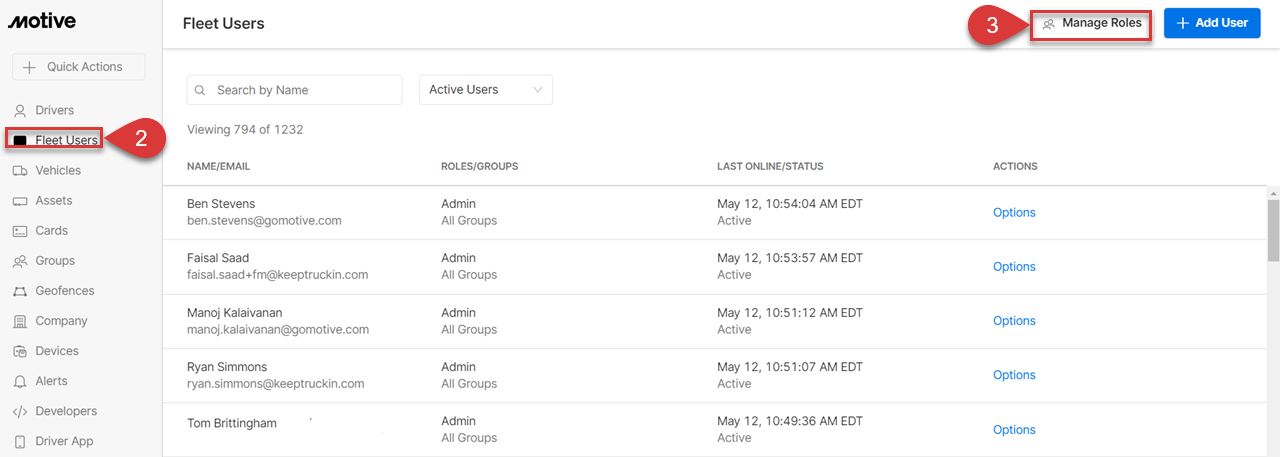This screenshot has width=1280, height=457.
Task: Click the Geofences icon in sidebar
Action: (x=19, y=291)
